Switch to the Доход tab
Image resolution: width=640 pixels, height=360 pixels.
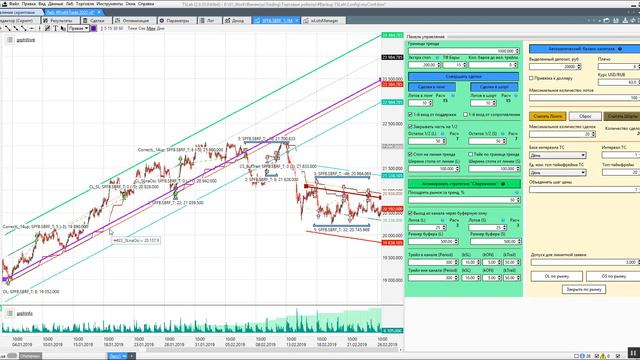[236, 20]
